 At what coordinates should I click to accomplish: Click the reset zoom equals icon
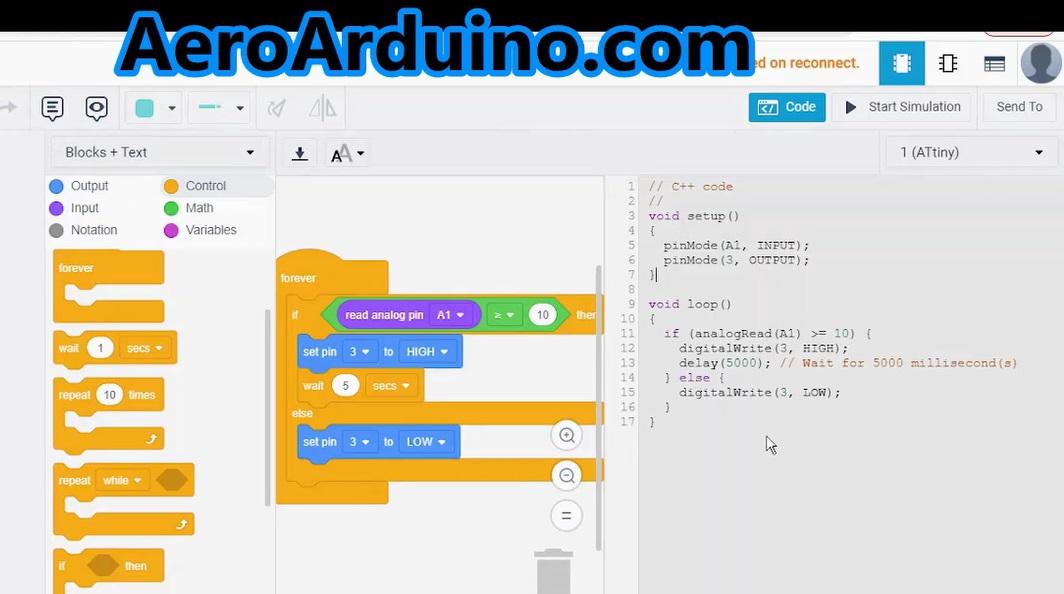tap(567, 516)
